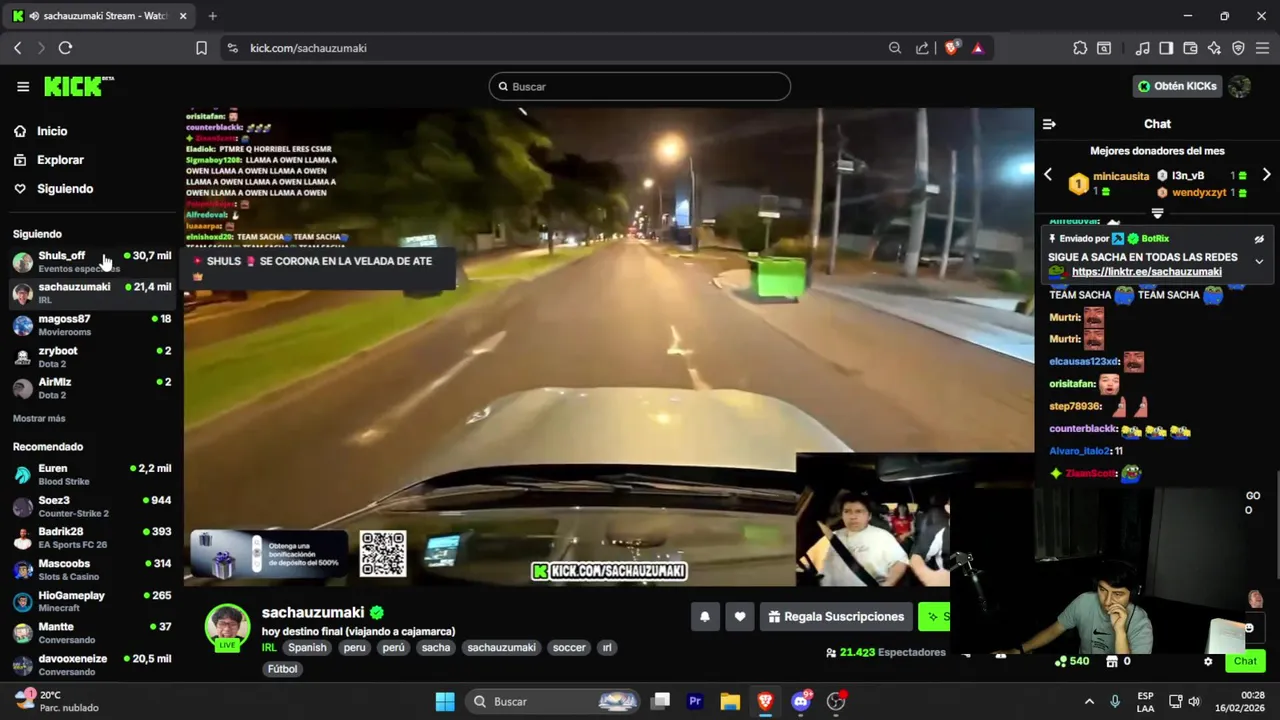
Task: Open the AirMlz followed channel
Action: click(92, 388)
